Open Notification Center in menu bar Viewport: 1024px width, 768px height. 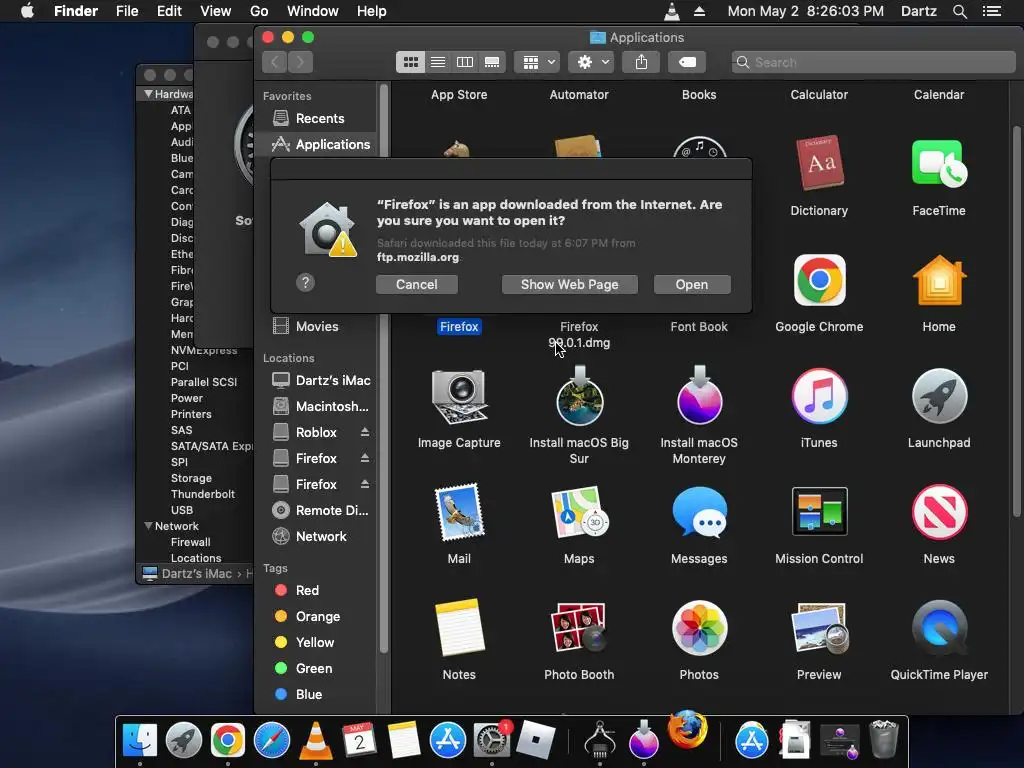pos(992,11)
